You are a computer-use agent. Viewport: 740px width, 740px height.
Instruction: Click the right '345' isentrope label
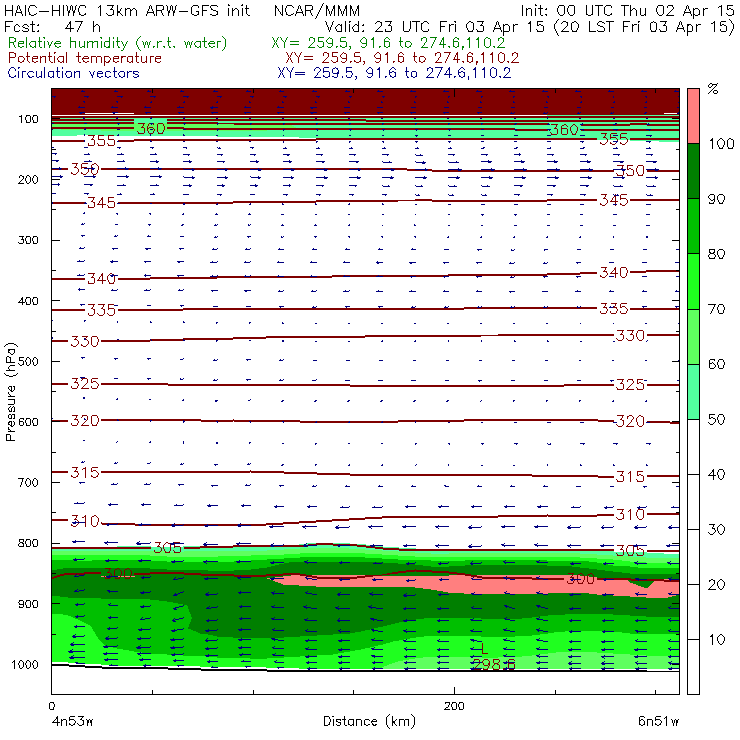(614, 200)
